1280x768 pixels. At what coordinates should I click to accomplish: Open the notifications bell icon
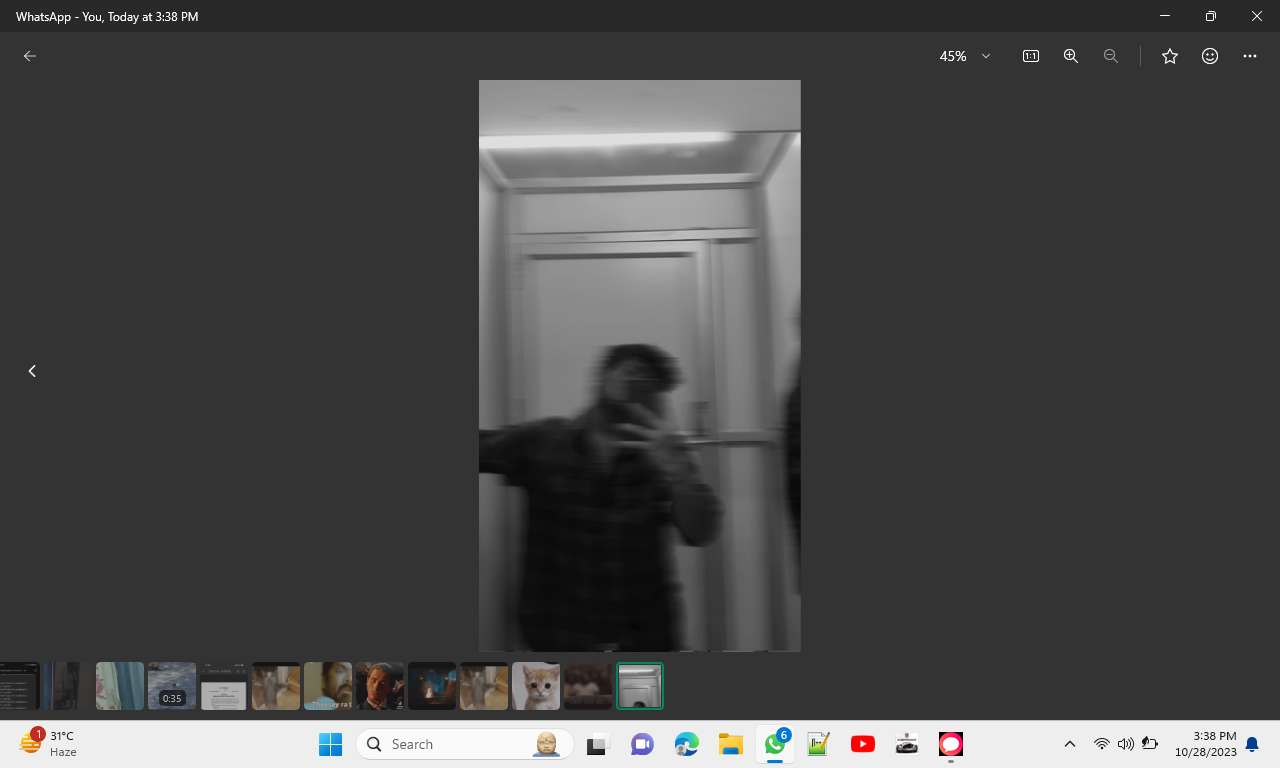(1252, 744)
